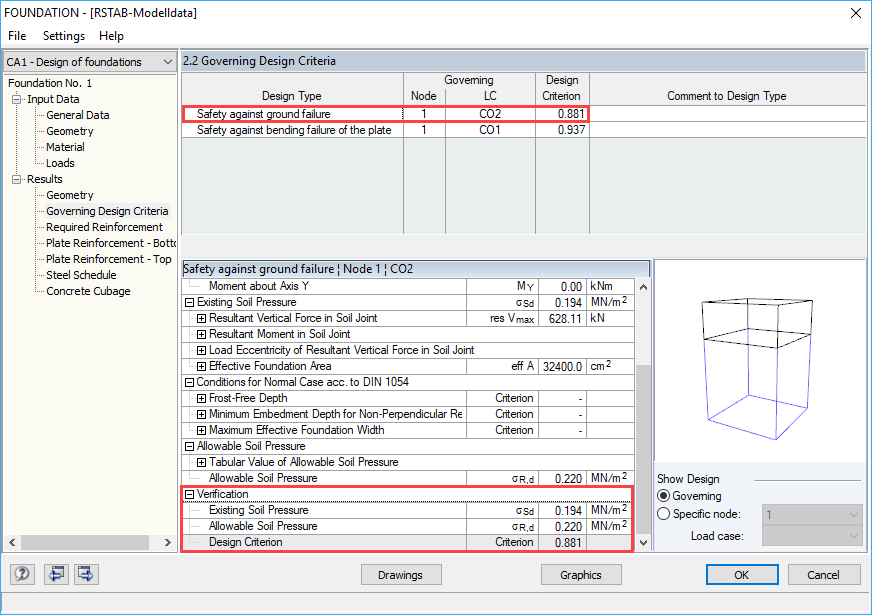The image size is (872, 615).
Task: Click details table scroll up arrow
Action: (643, 287)
